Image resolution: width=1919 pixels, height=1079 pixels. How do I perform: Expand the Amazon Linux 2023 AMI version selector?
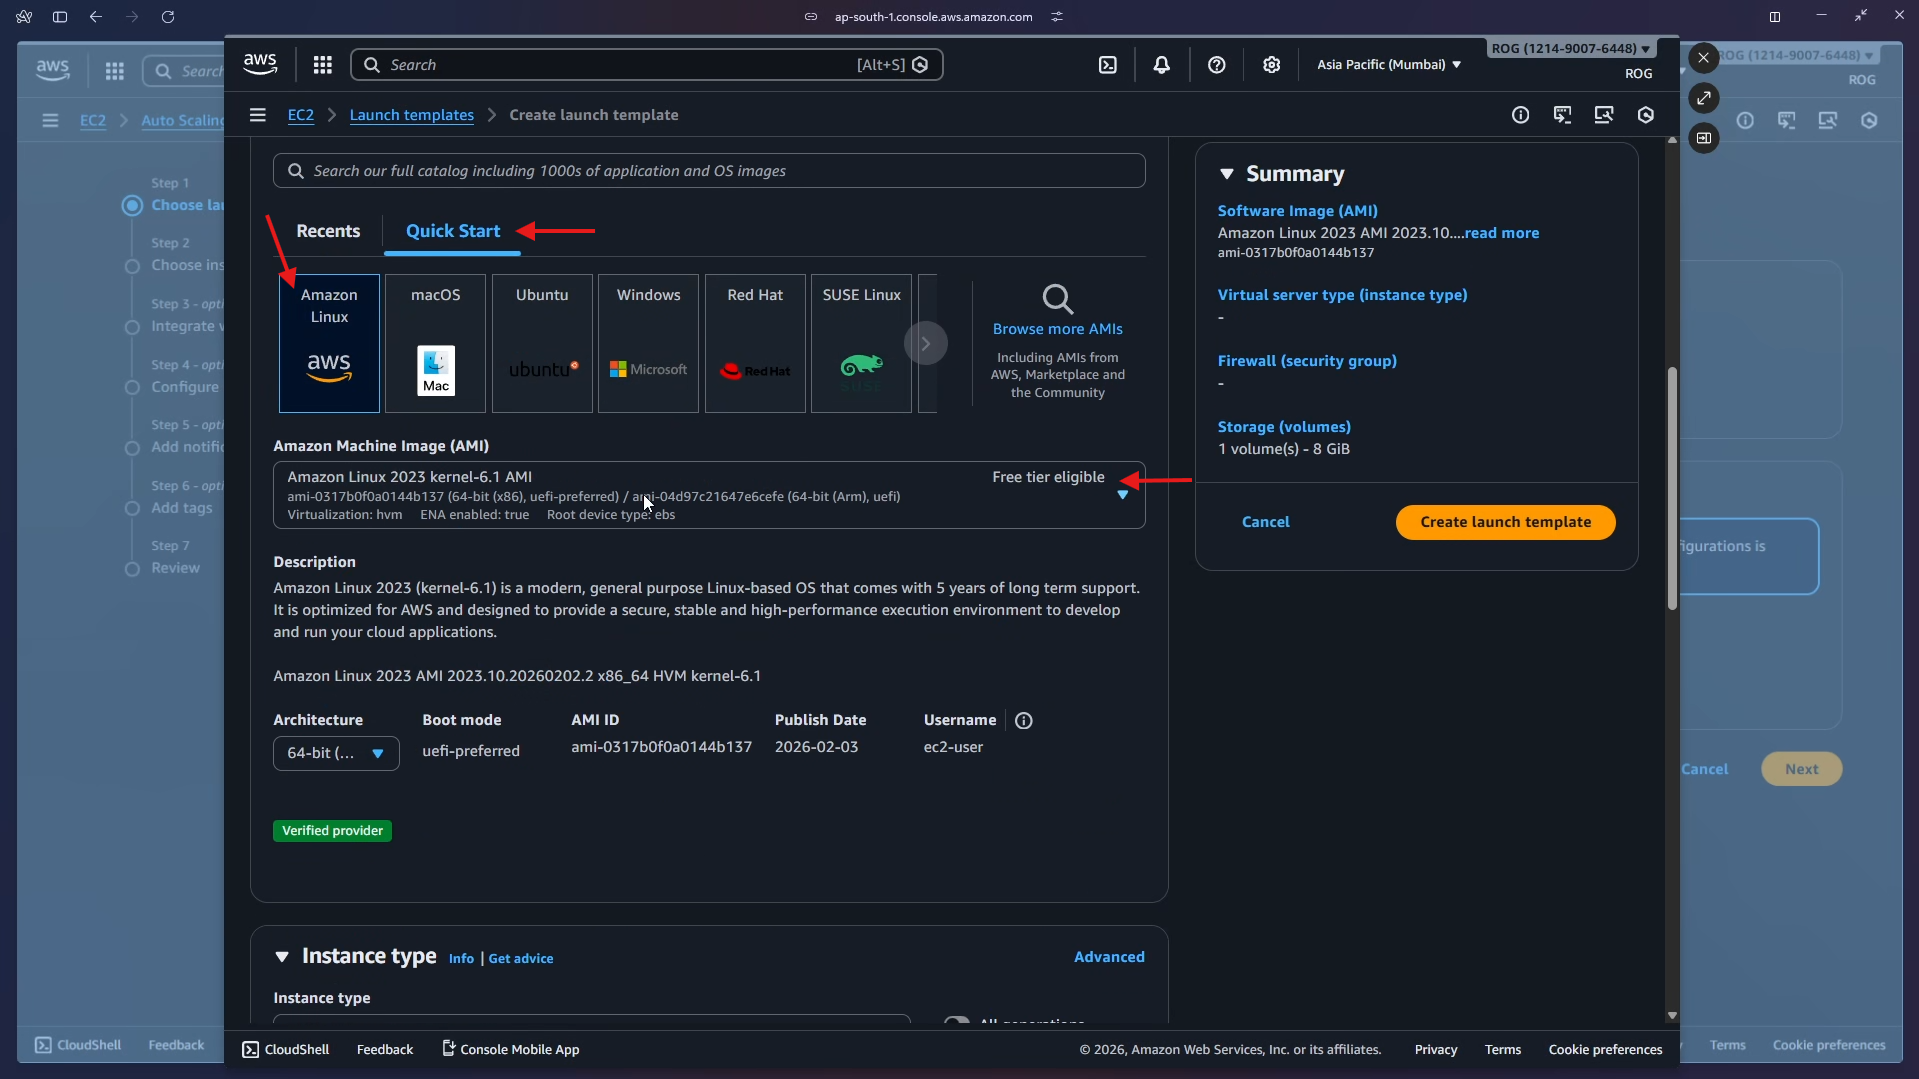tap(1123, 494)
